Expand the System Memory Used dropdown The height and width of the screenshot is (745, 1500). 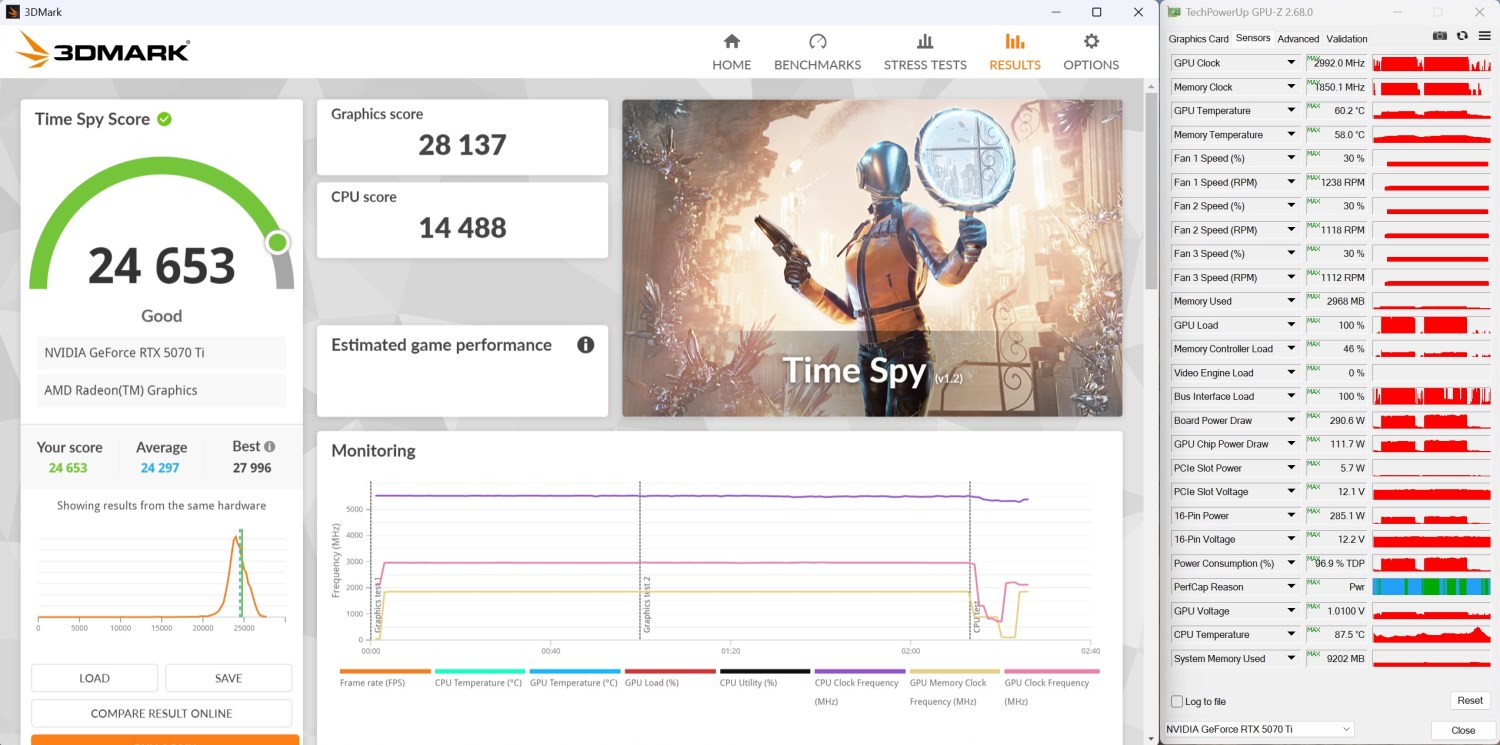(x=1291, y=659)
